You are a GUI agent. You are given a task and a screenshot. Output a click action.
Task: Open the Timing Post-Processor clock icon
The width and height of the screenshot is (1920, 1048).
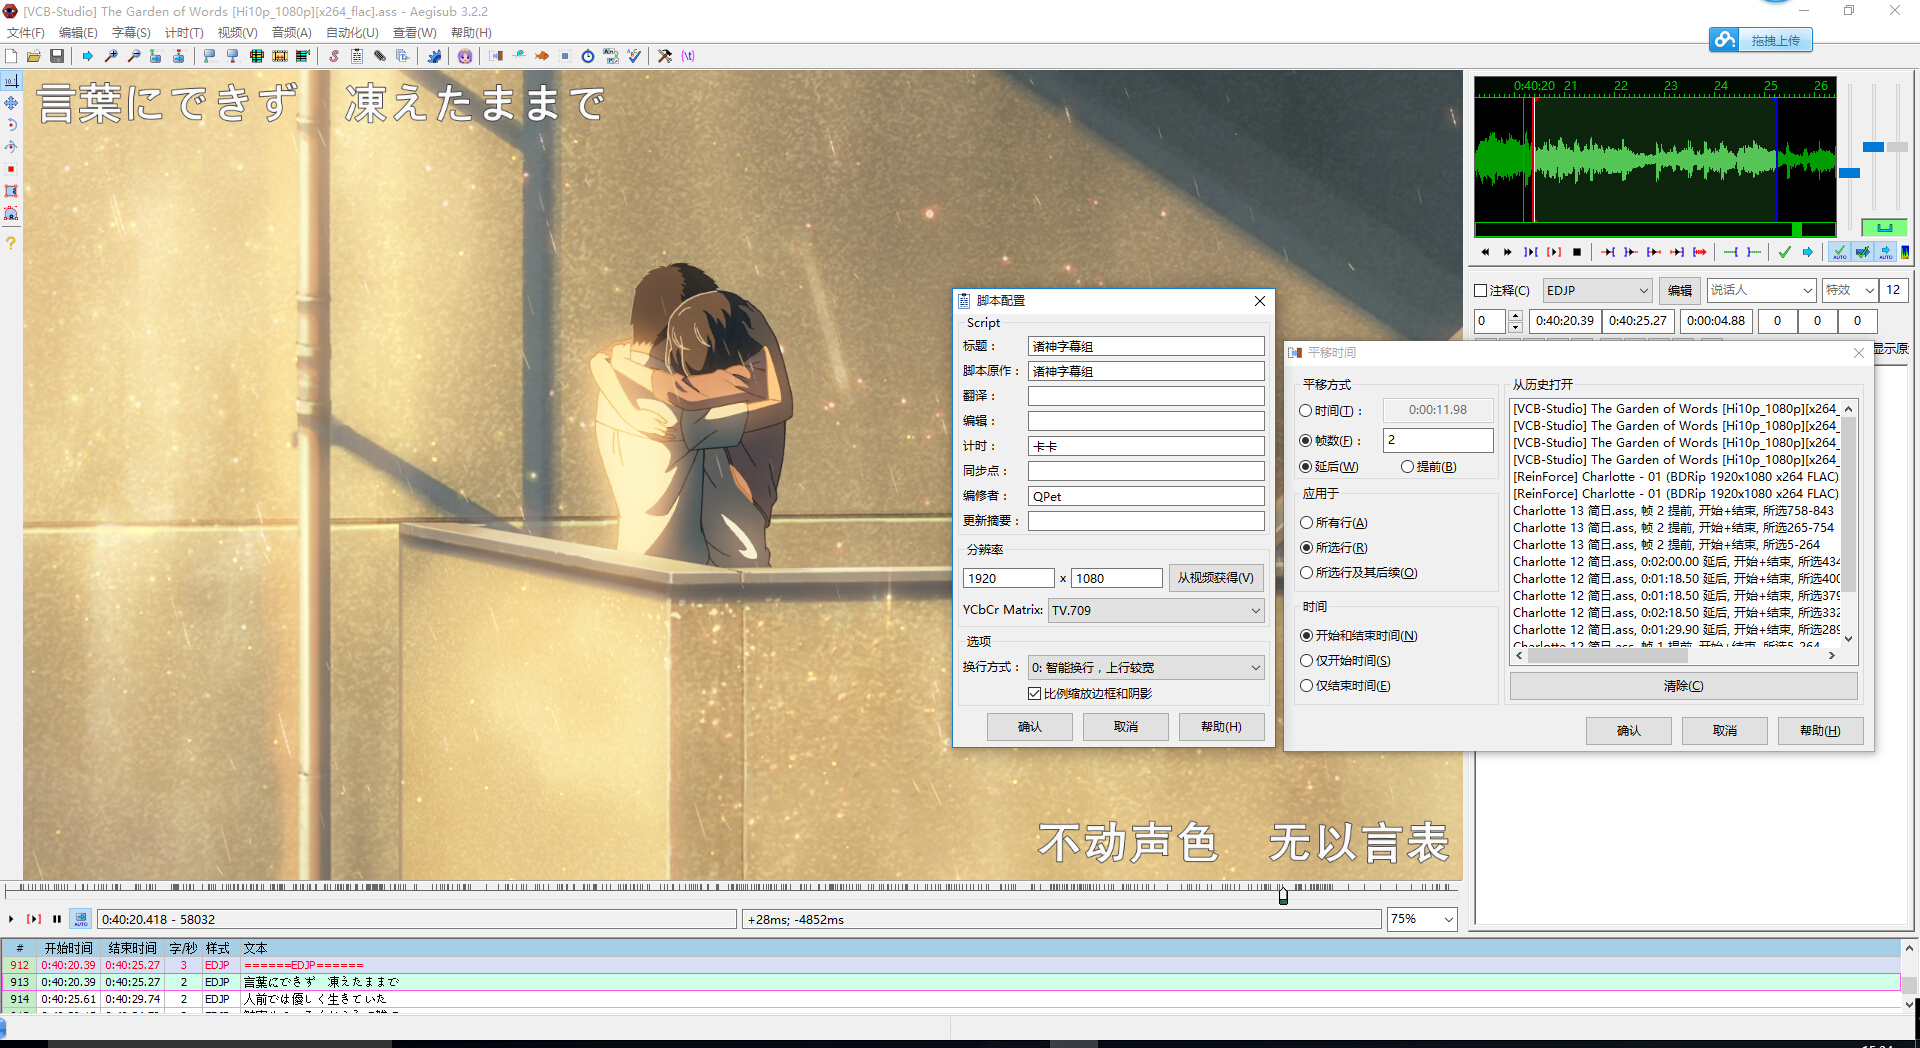[x=588, y=56]
